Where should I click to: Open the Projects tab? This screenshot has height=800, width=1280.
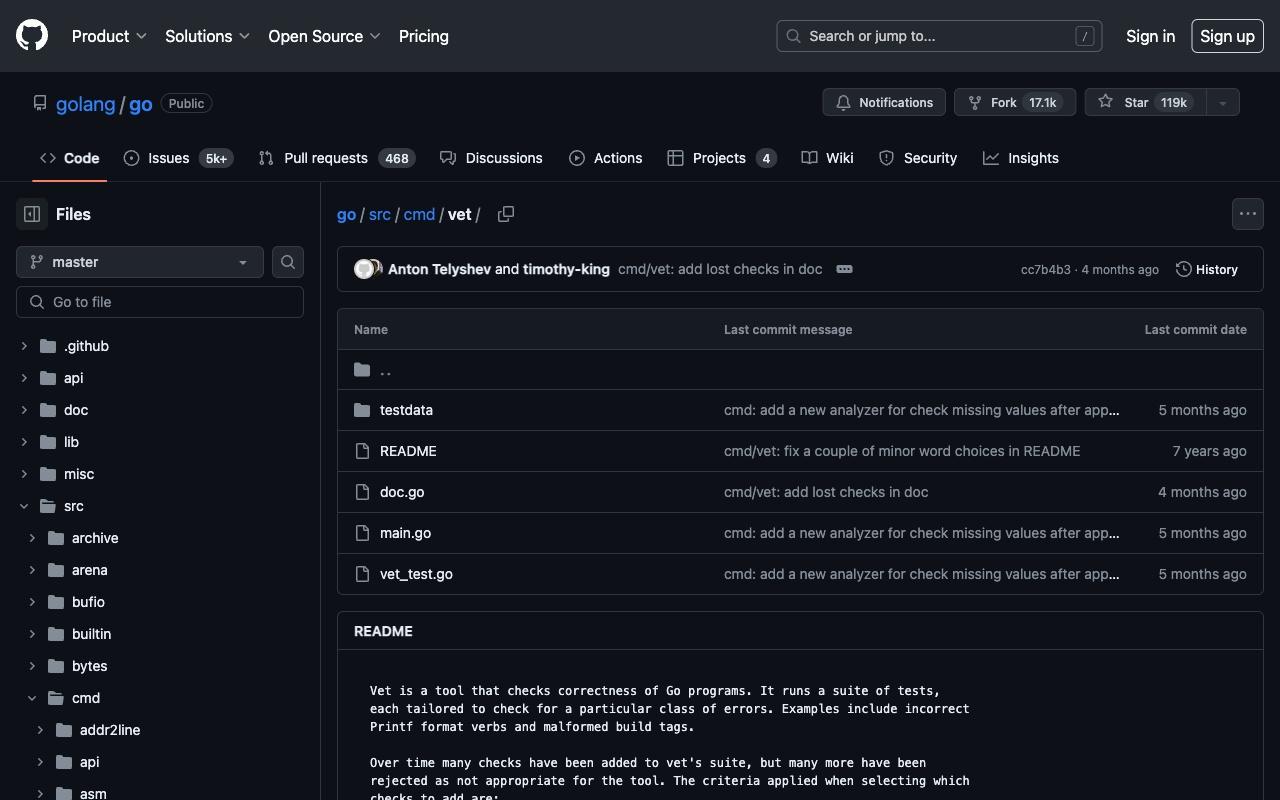click(x=722, y=158)
